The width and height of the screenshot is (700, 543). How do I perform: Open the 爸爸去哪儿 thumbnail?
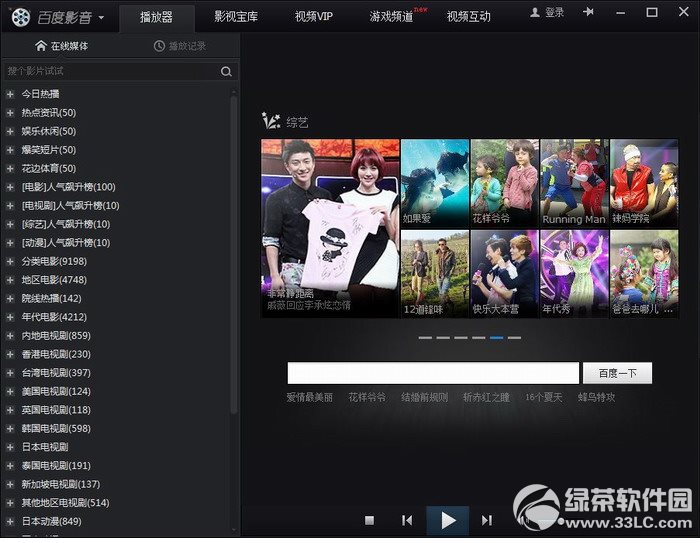[x=644, y=274]
